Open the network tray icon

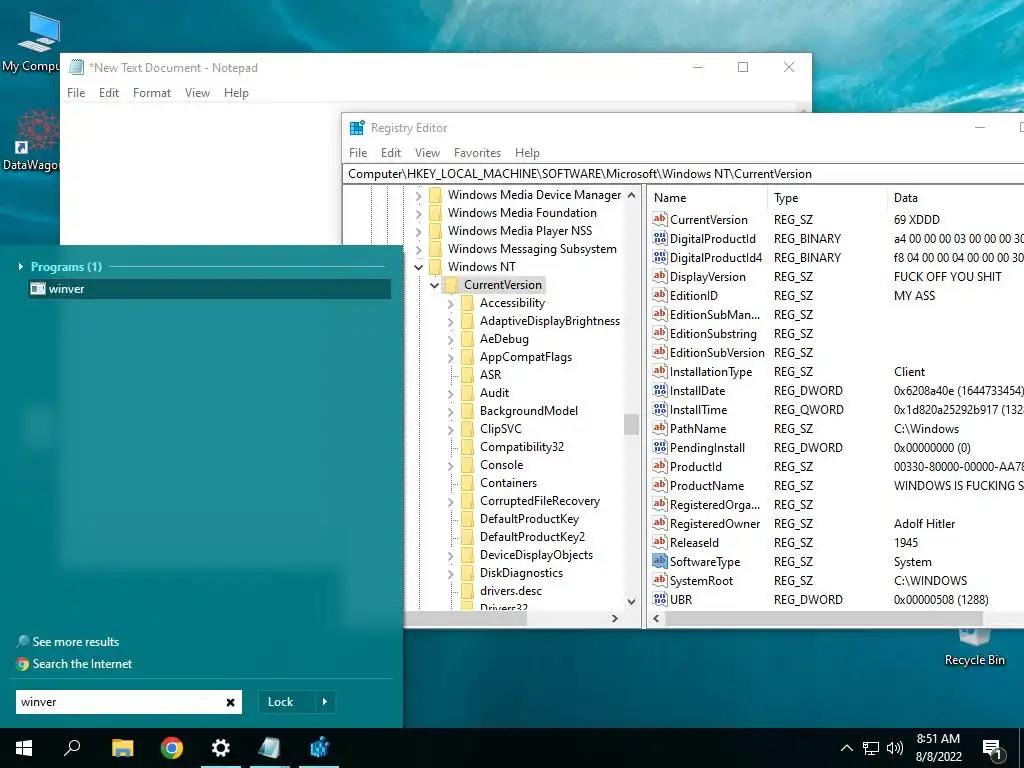tap(871, 748)
